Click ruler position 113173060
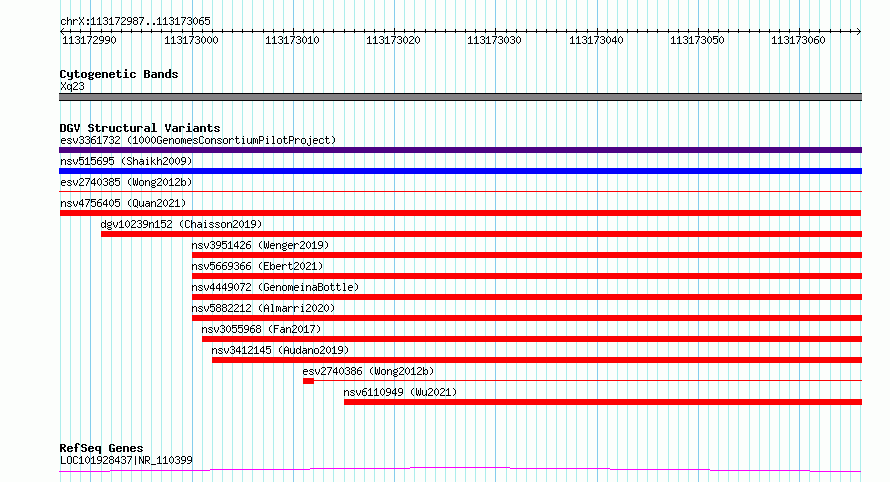The image size is (890, 482). 798,40
